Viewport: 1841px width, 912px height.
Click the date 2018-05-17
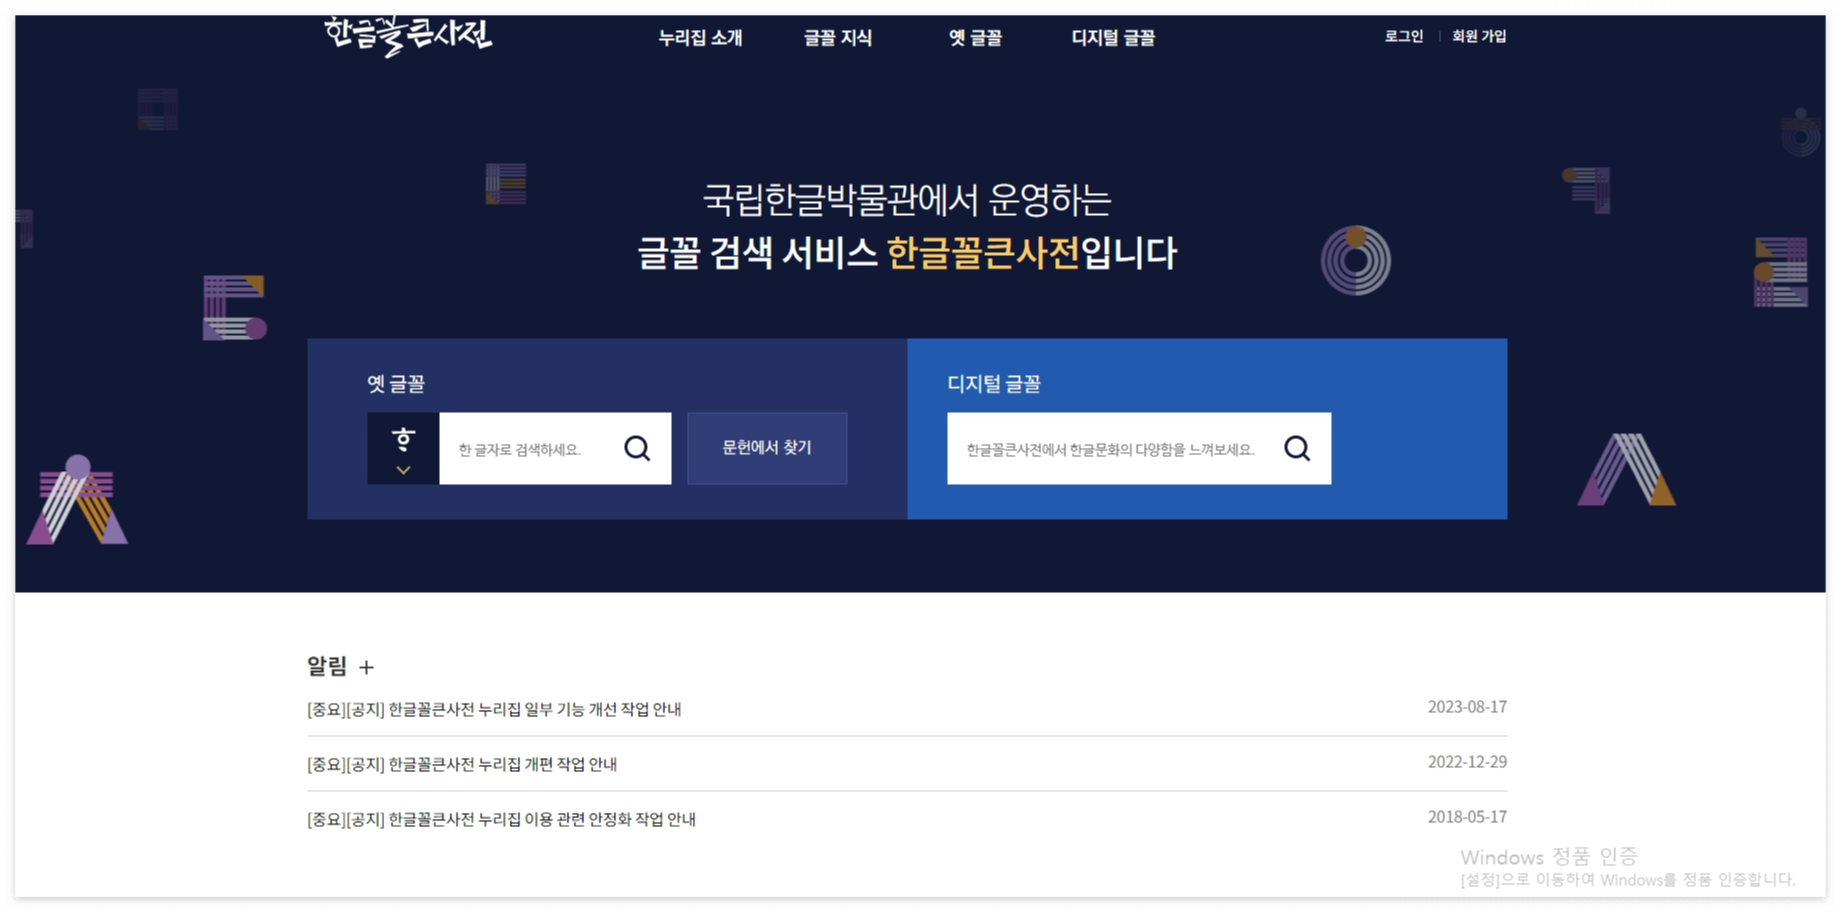(1467, 817)
